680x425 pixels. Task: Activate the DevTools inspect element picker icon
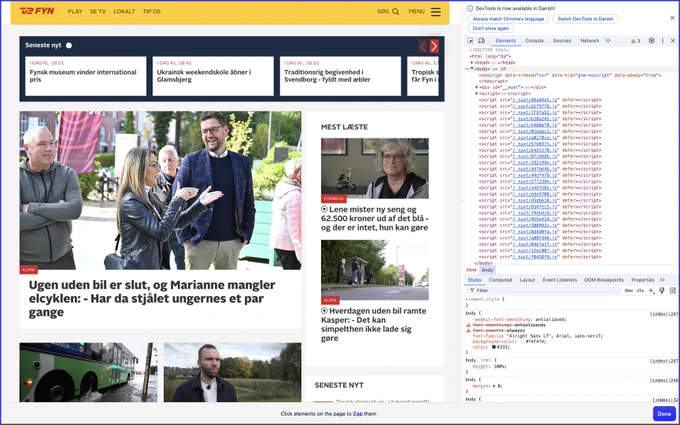pyautogui.click(x=470, y=41)
